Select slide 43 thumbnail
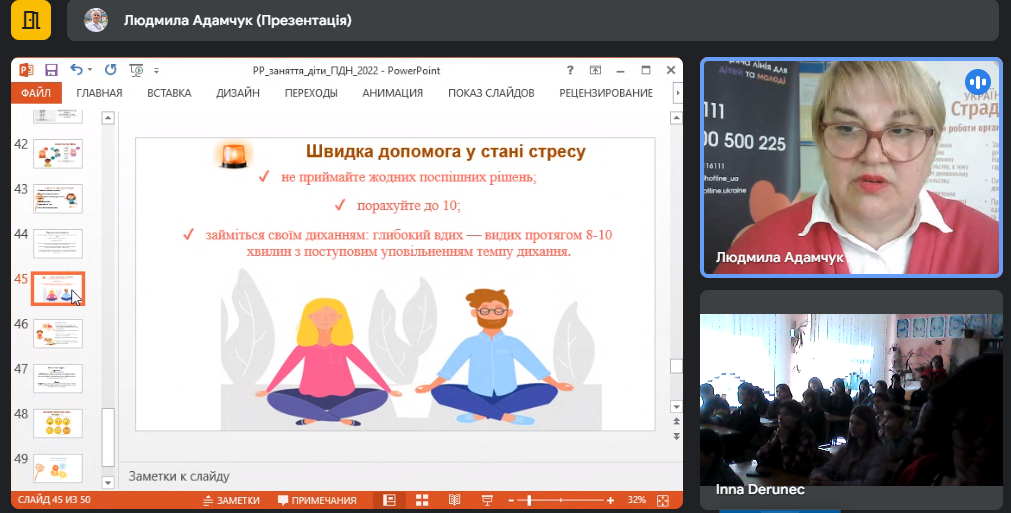Viewport: 1011px width, 513px height. point(58,199)
